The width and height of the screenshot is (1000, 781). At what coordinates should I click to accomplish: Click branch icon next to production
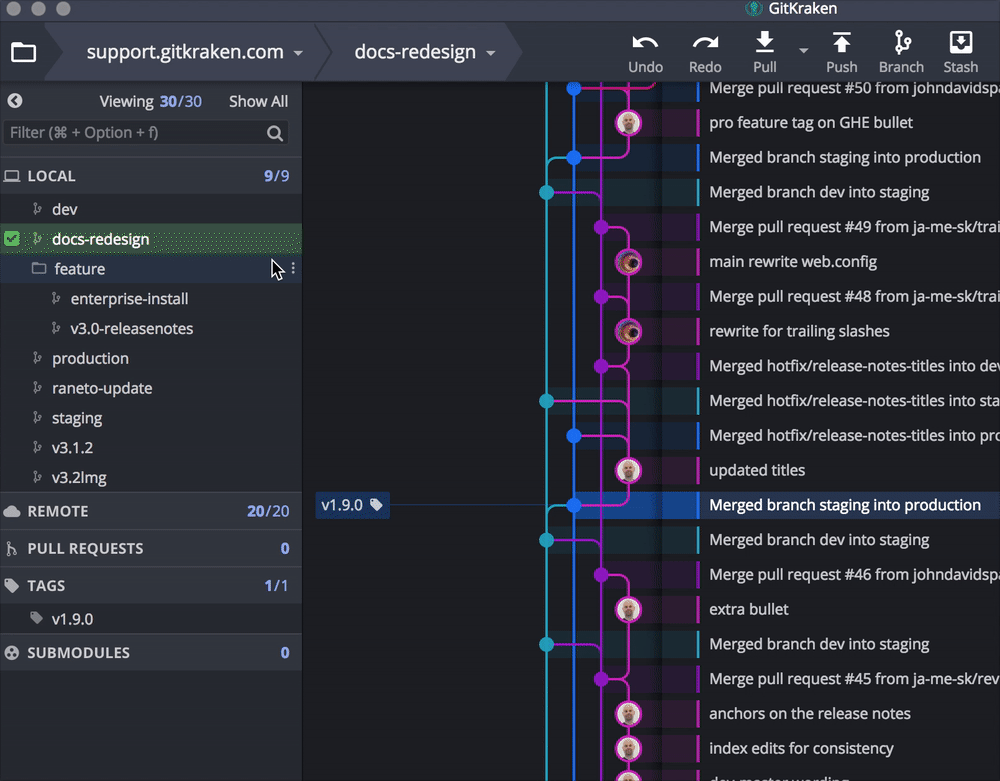click(37, 358)
